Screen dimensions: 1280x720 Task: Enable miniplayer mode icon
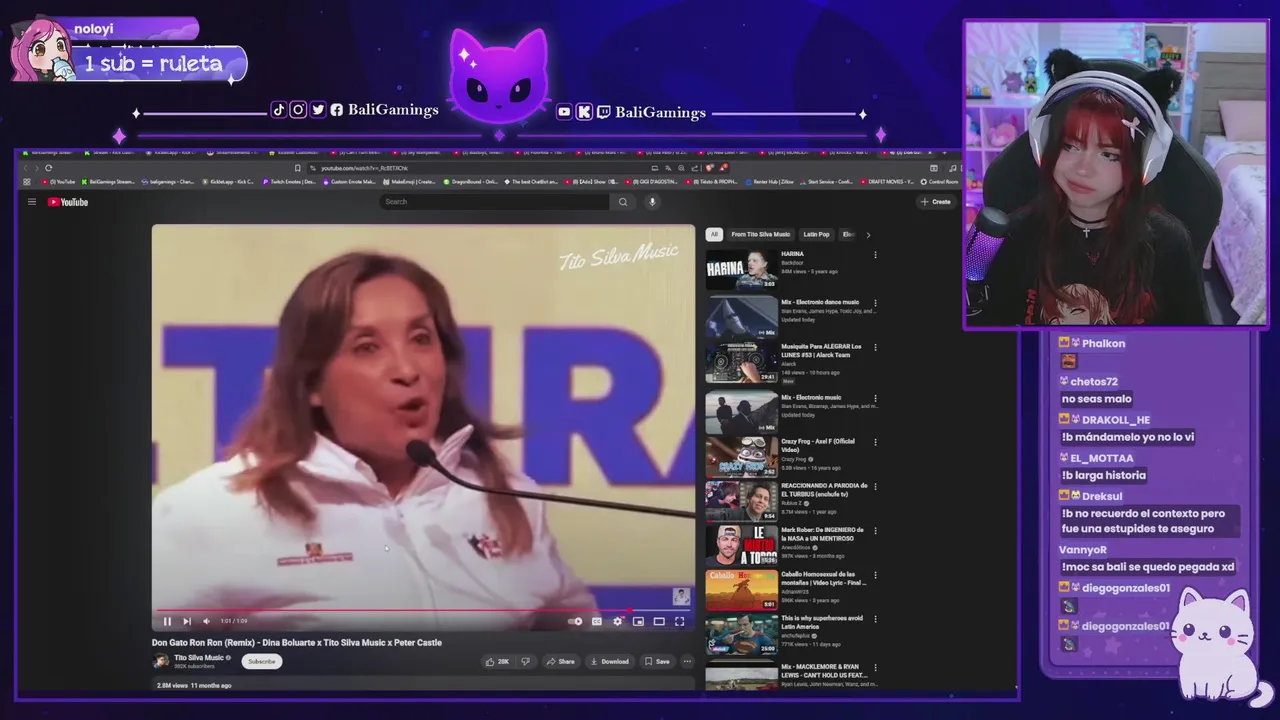[x=638, y=621]
